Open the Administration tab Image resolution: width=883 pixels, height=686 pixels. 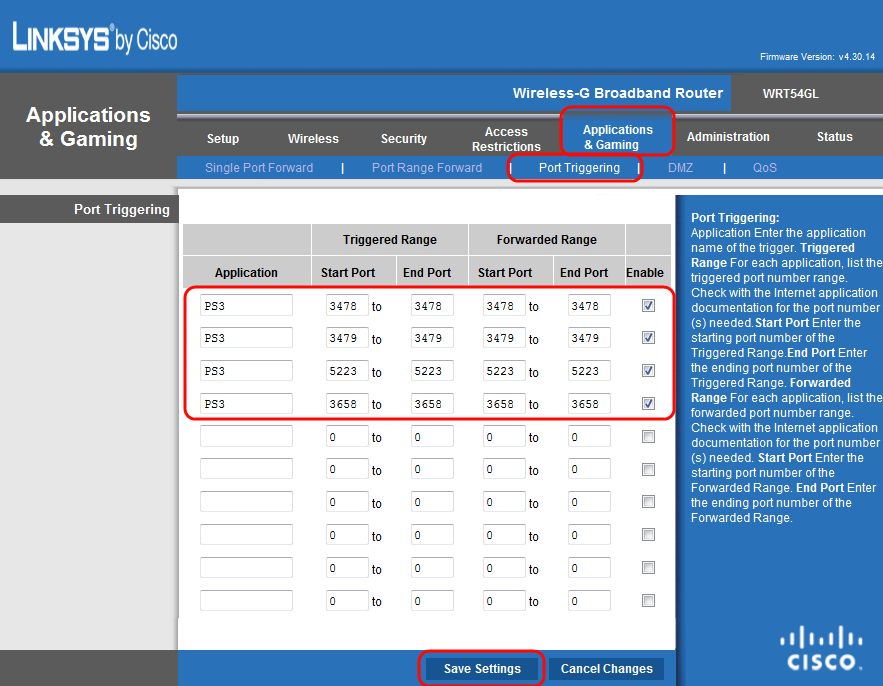pos(728,137)
